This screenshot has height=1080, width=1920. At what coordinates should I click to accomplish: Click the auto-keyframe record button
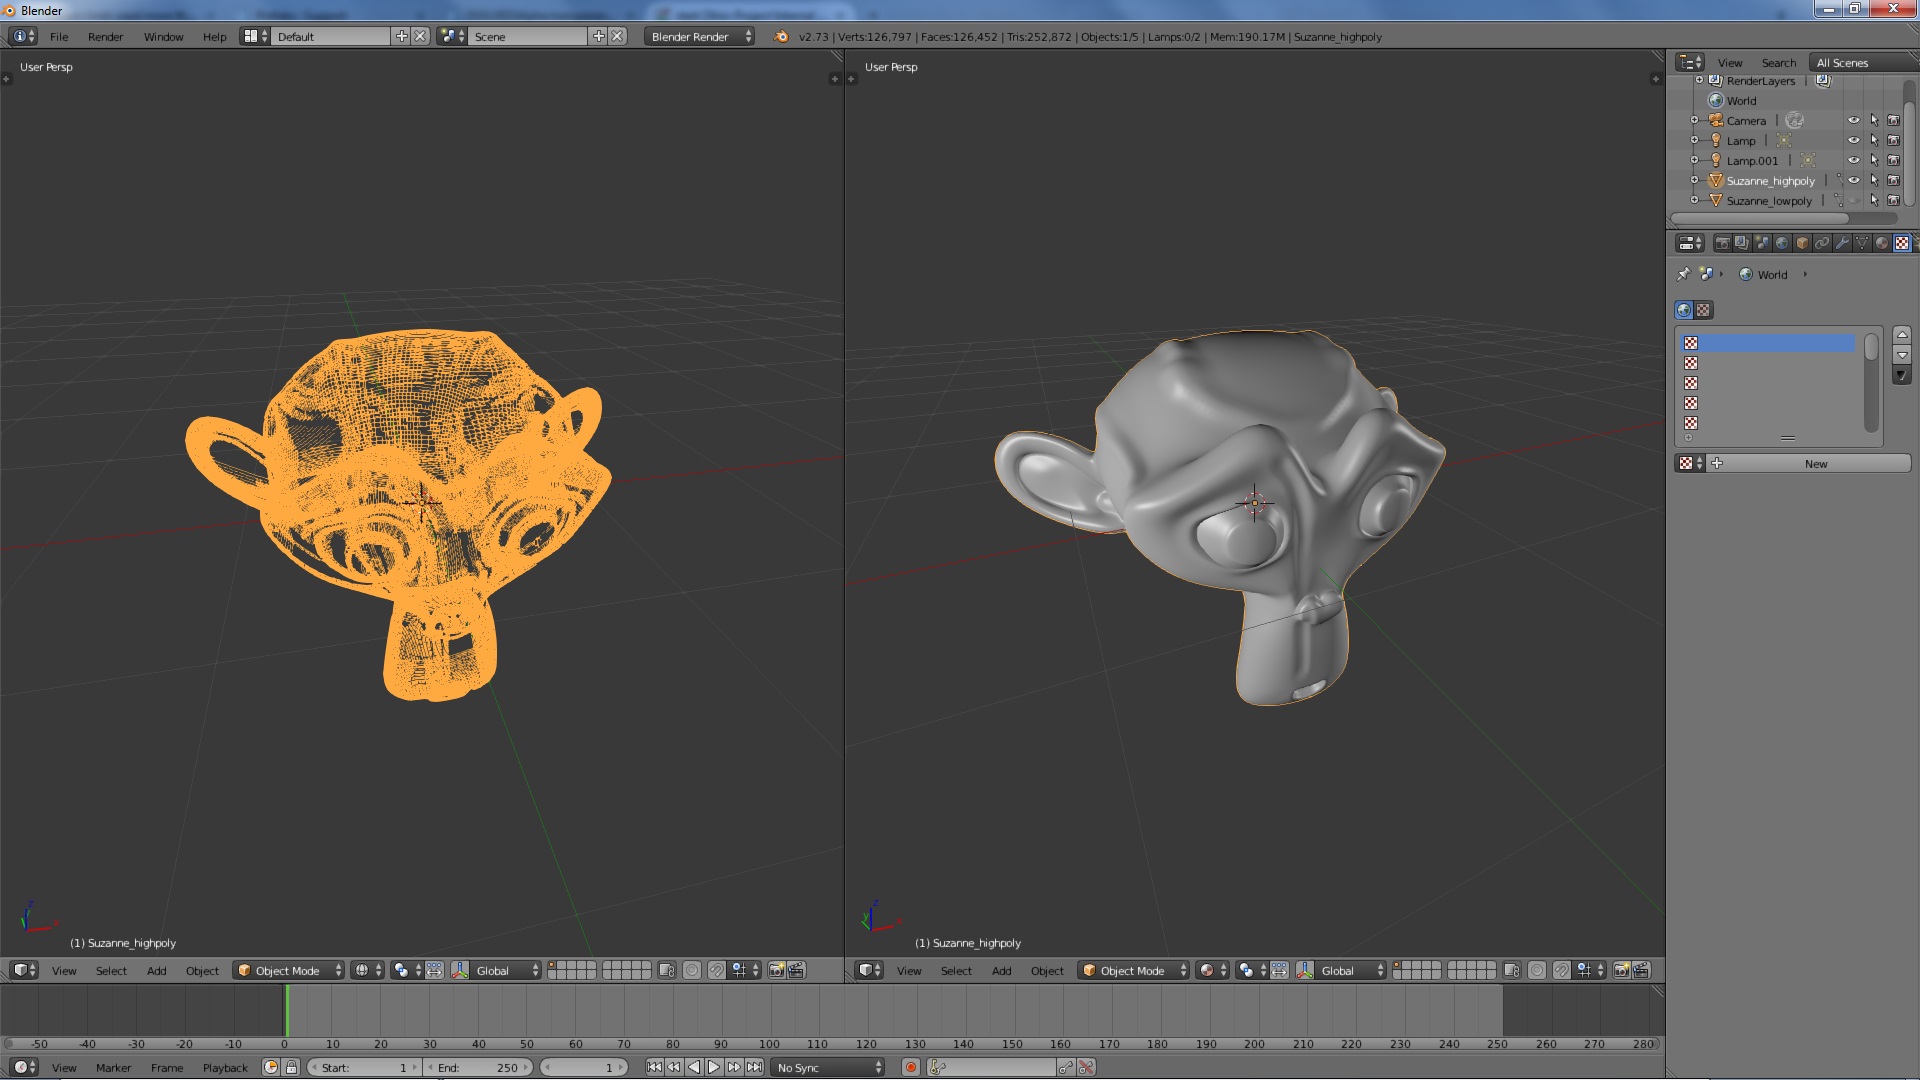(x=911, y=1067)
